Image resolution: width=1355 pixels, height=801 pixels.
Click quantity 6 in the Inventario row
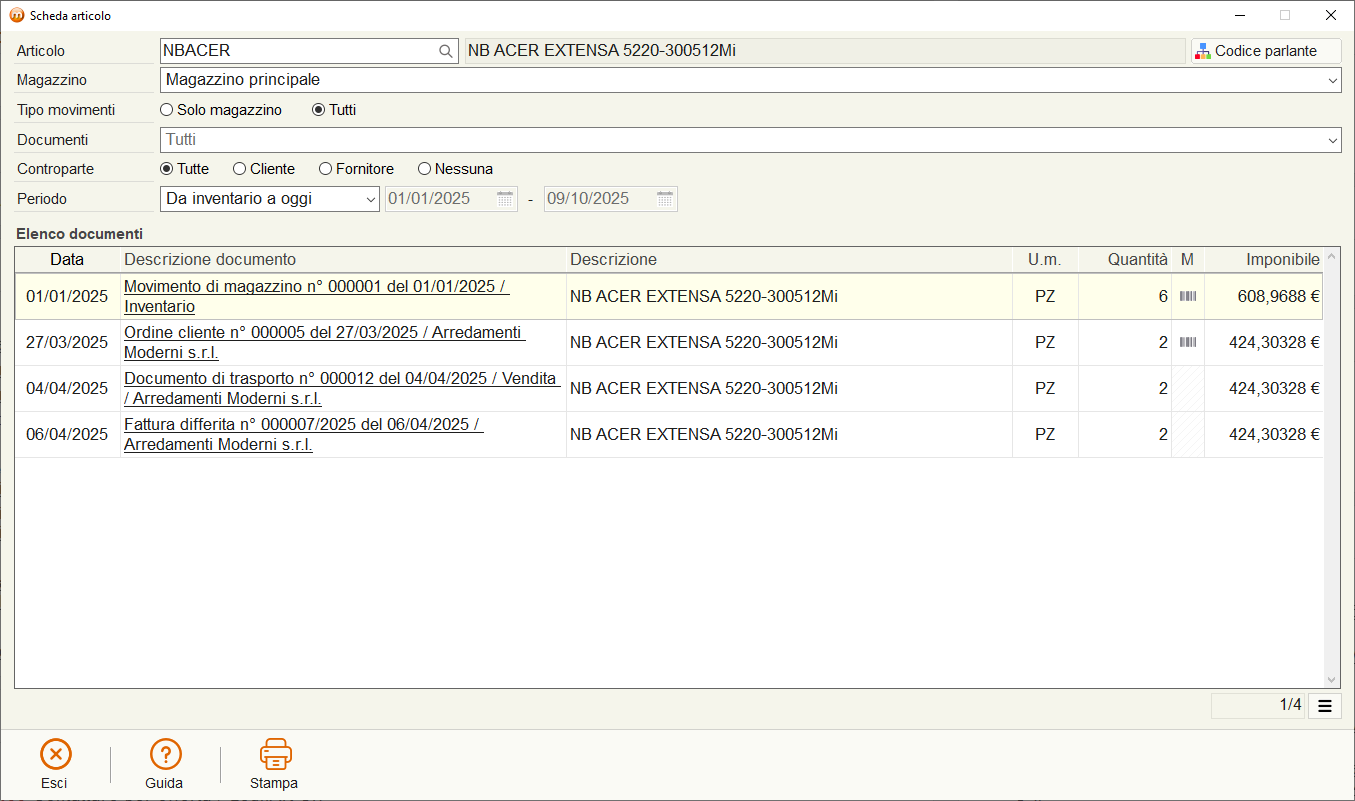1125,296
